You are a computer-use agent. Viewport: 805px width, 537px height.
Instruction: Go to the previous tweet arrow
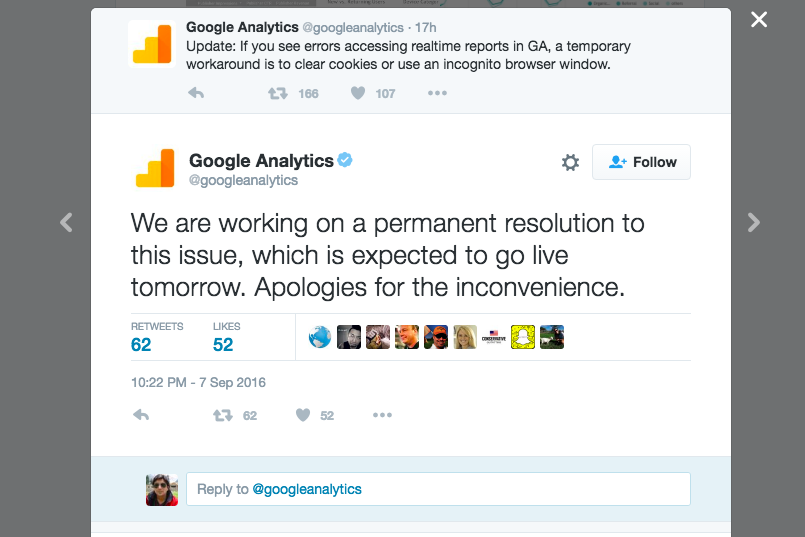pos(66,223)
